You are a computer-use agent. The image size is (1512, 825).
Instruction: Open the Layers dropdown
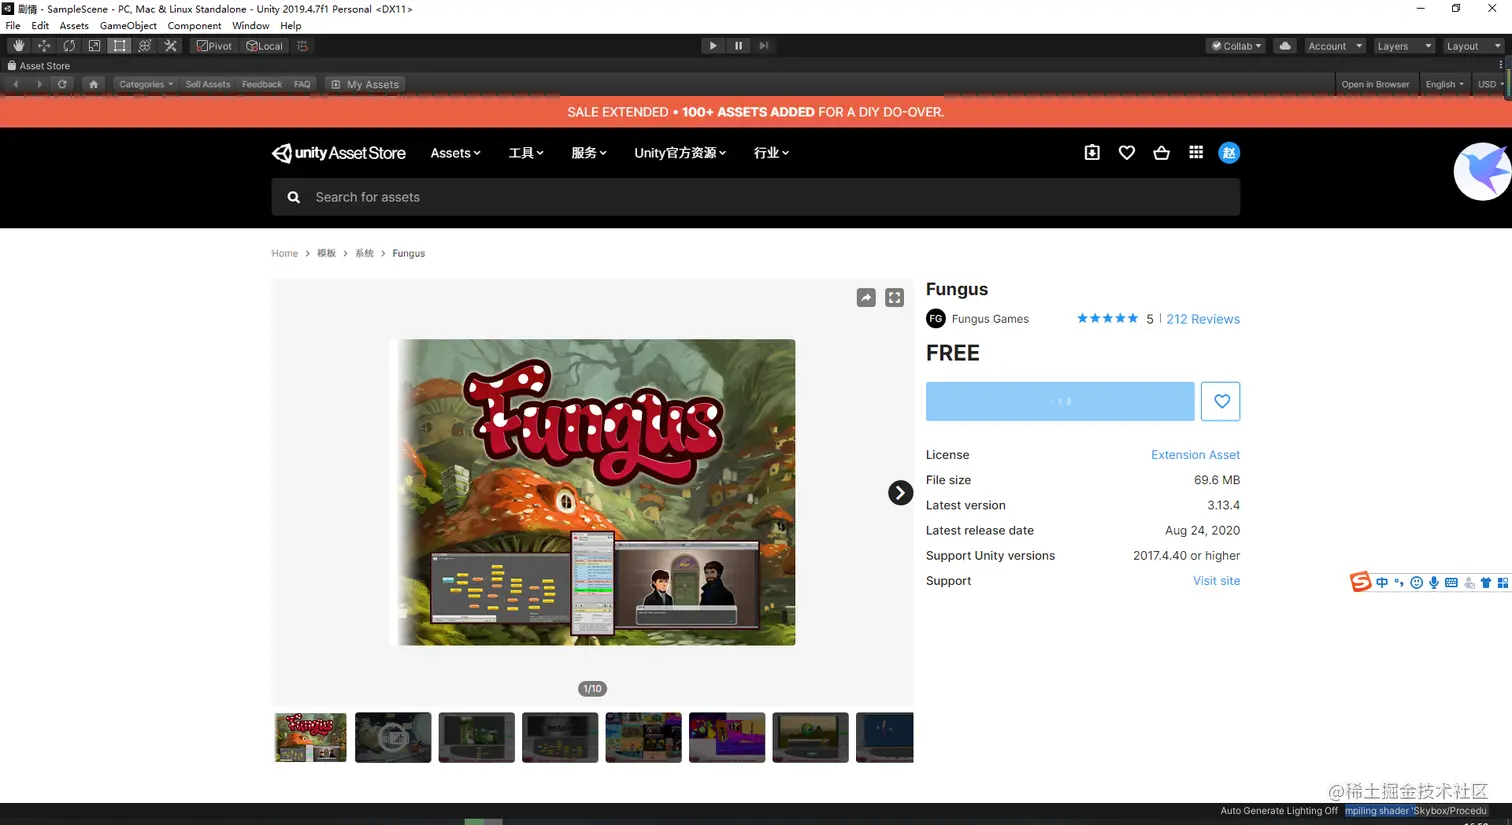pos(1404,46)
